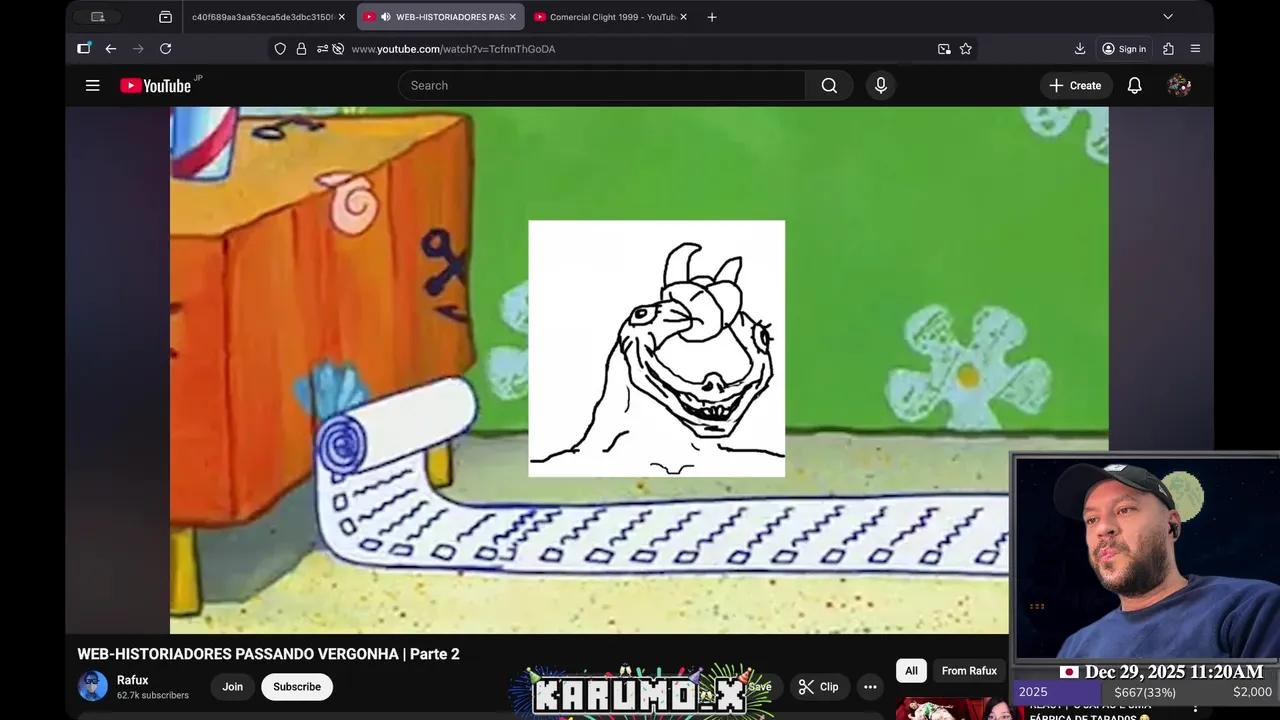
Task: Join the Rafux channel
Action: click(x=233, y=687)
